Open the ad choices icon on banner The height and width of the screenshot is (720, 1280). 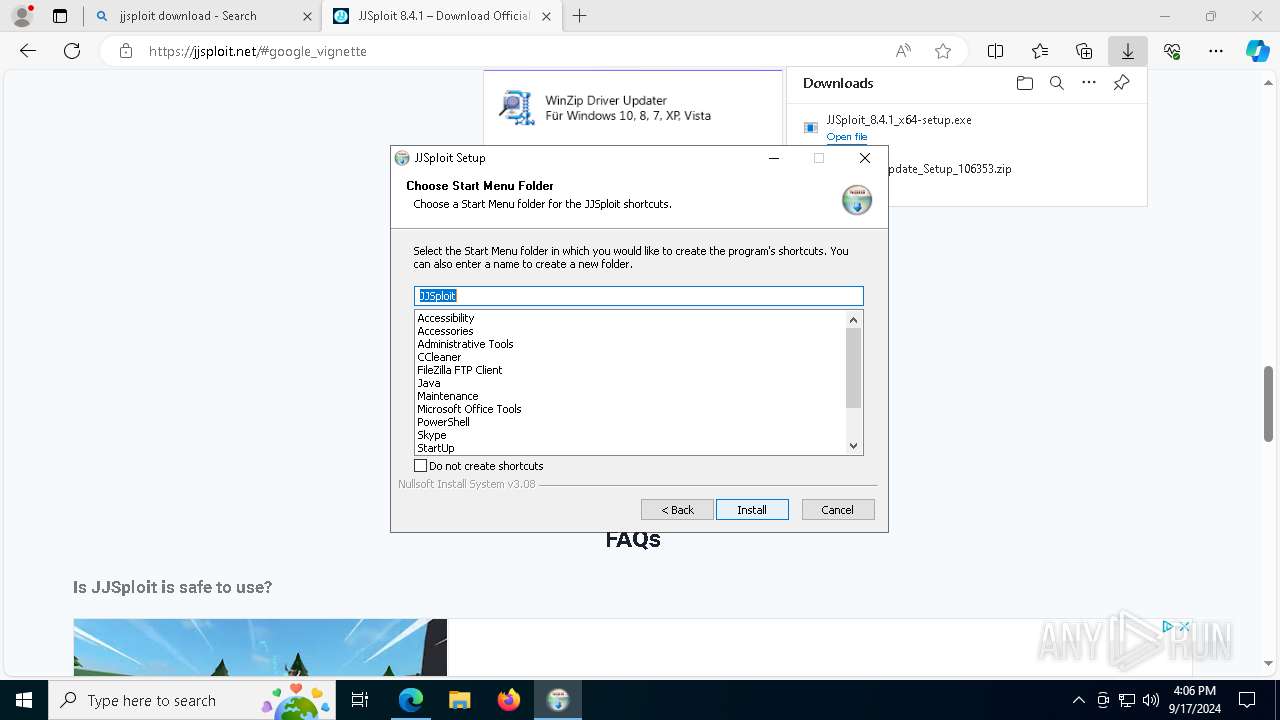[x=1167, y=627]
